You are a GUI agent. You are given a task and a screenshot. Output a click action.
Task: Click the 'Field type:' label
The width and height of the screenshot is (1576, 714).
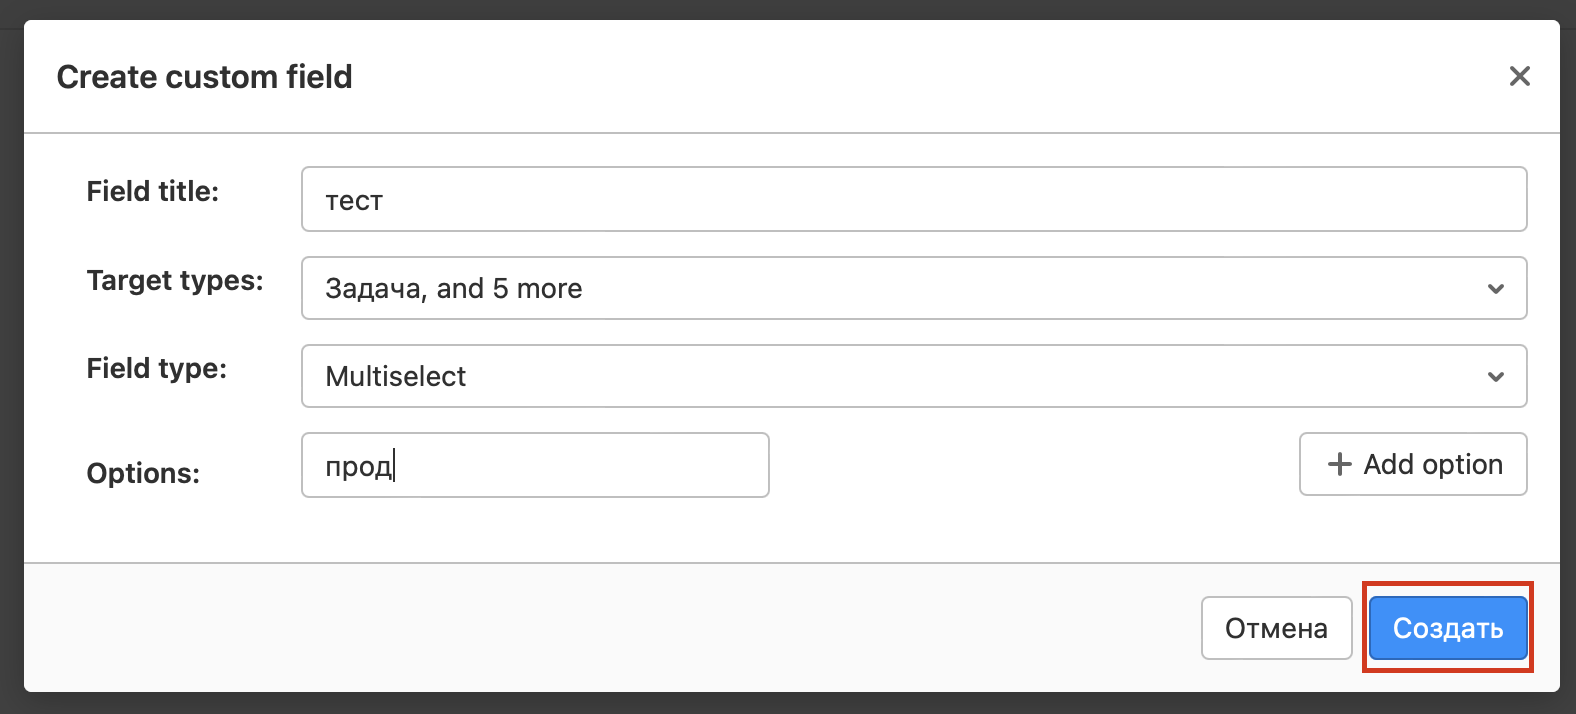point(157,368)
